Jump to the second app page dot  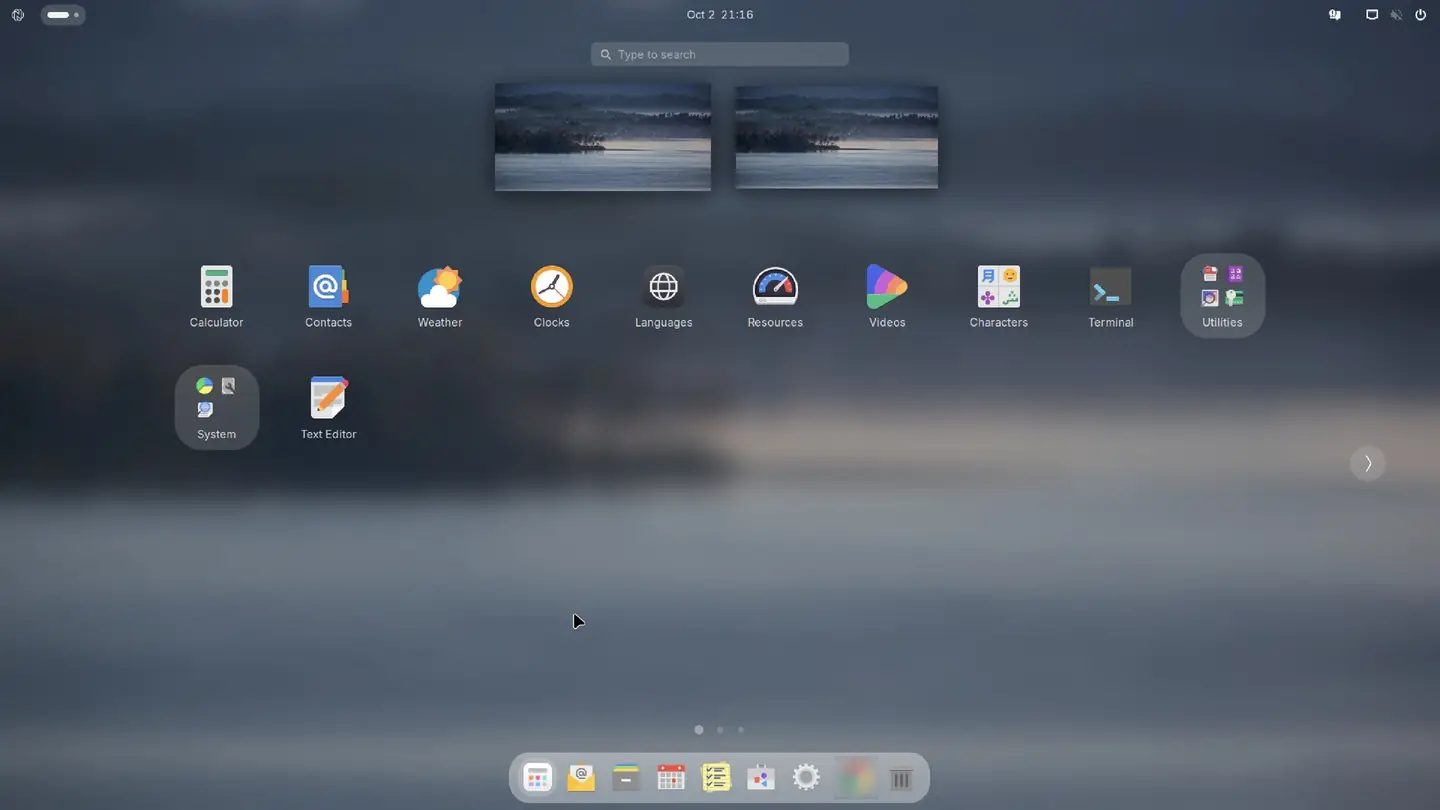(720, 730)
